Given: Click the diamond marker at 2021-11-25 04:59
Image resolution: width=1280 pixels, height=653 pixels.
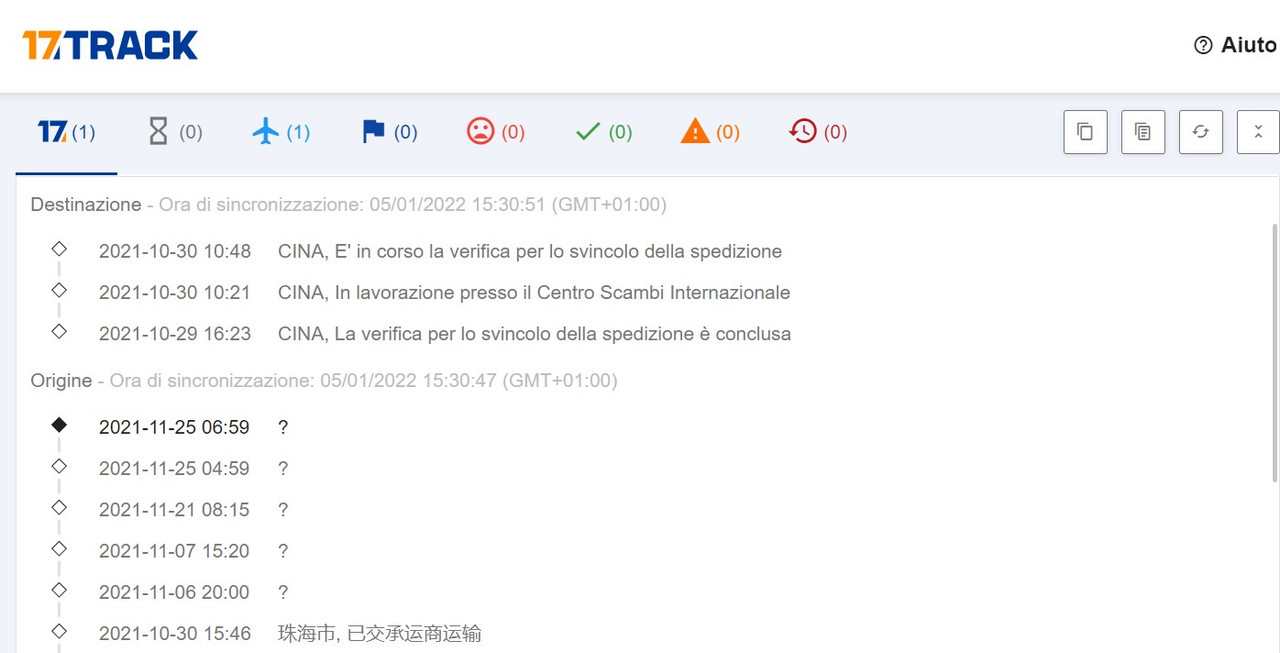Looking at the screenshot, I should pyautogui.click(x=59, y=466).
